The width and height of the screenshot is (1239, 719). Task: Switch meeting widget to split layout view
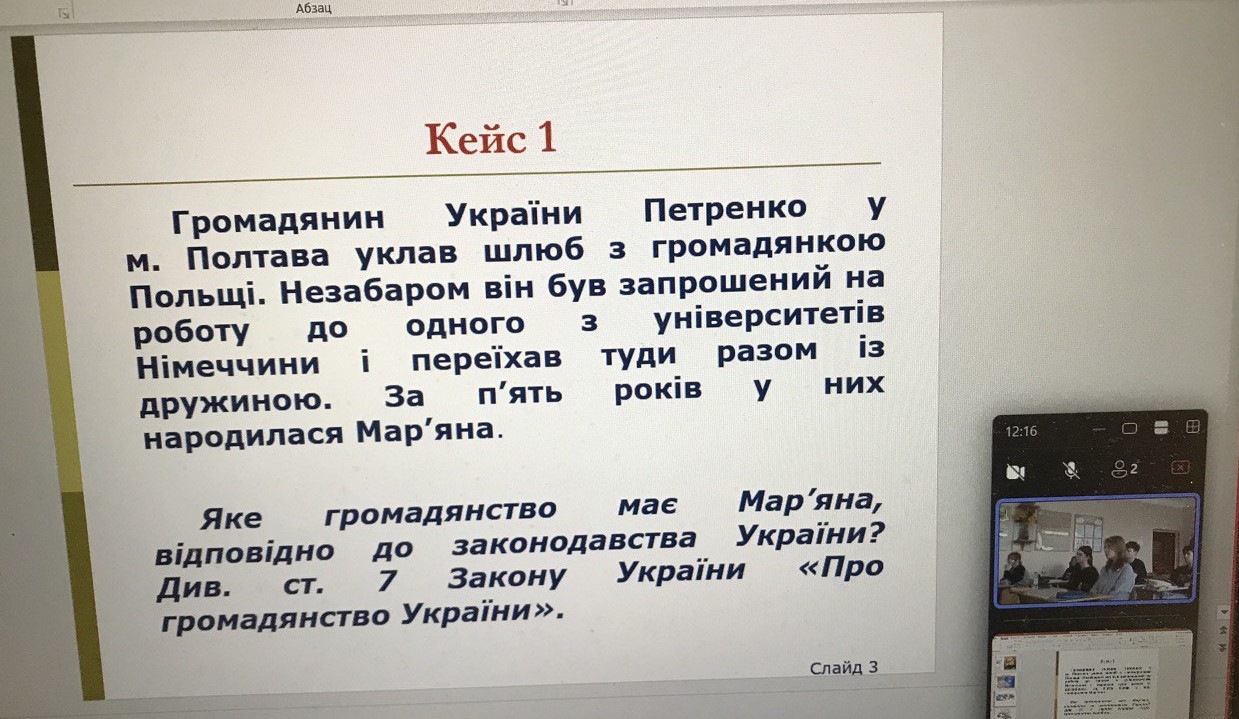tap(1162, 427)
